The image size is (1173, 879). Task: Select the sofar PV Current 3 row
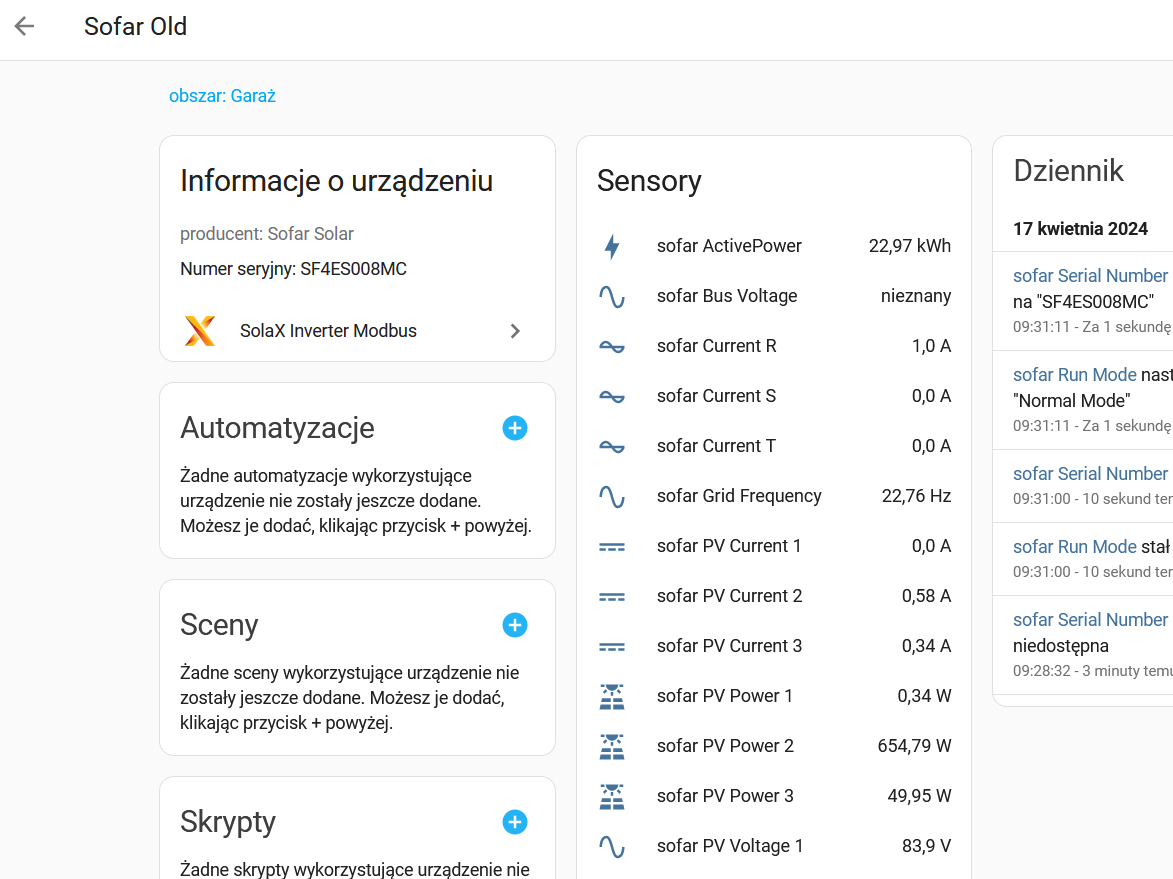(774, 646)
